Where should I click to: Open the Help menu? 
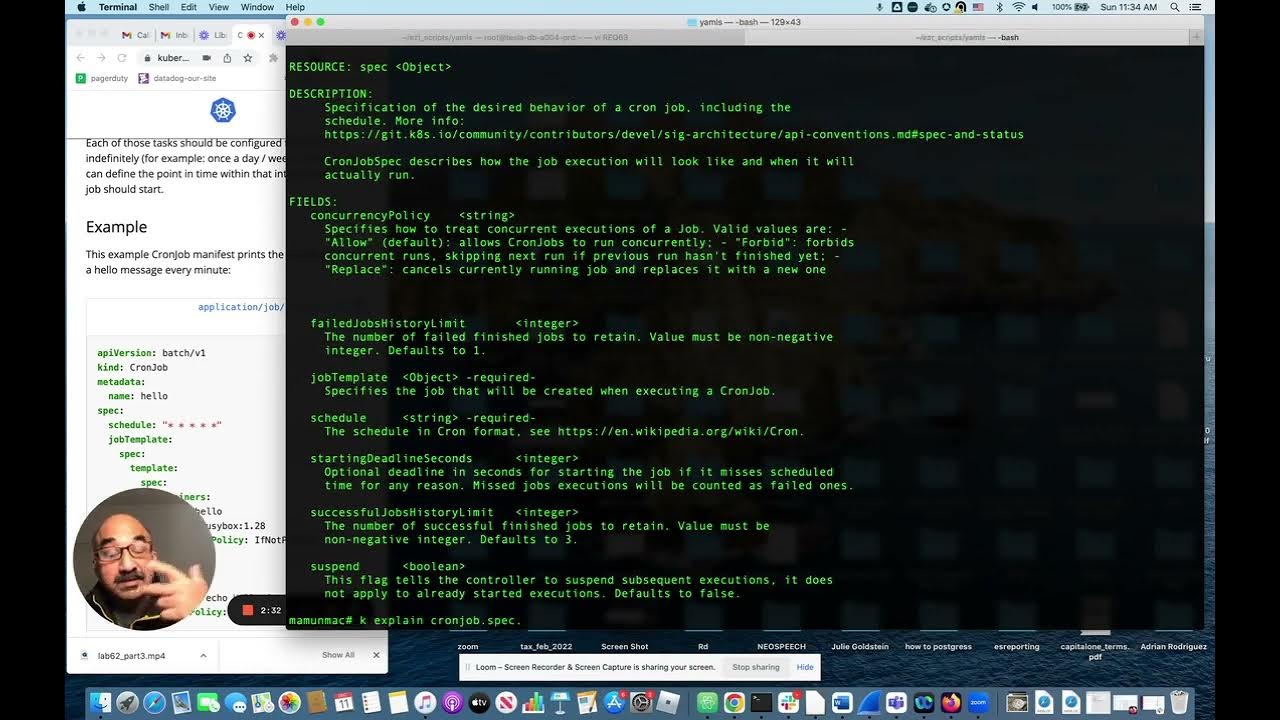point(295,7)
